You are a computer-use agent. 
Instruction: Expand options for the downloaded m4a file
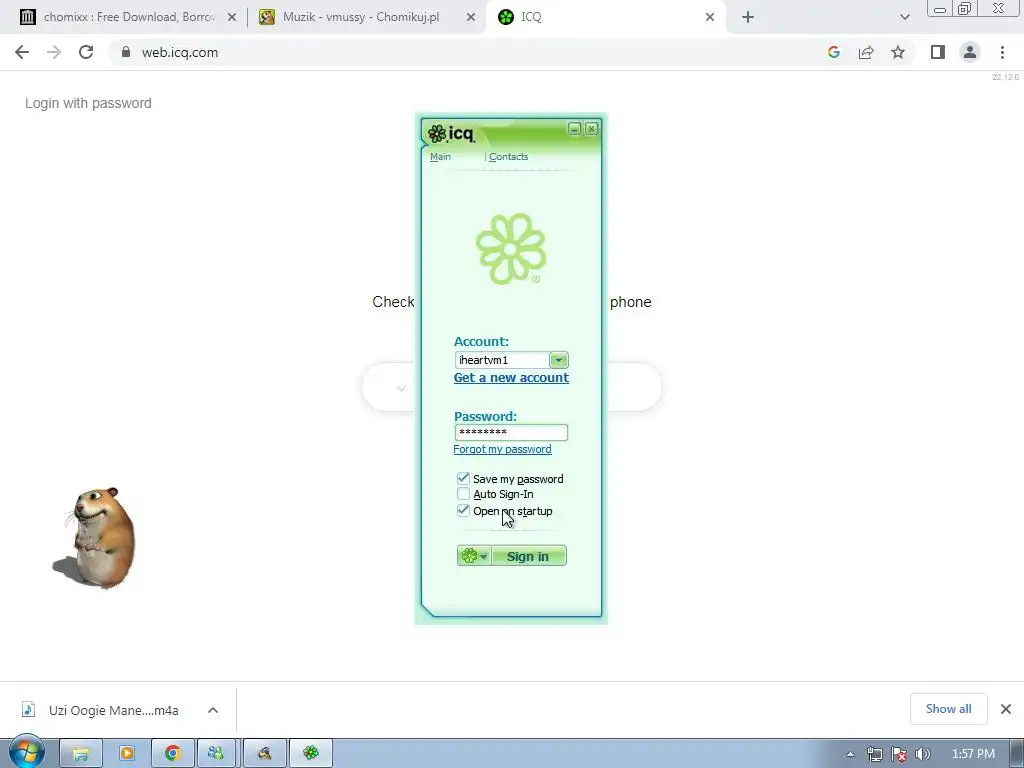213,710
